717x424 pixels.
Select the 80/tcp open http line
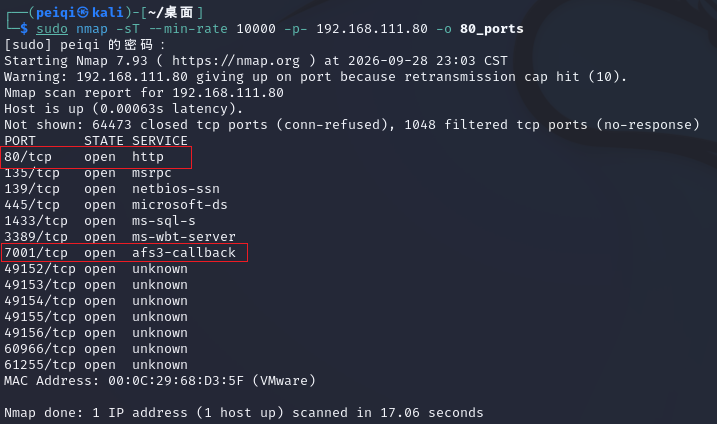click(x=96, y=157)
